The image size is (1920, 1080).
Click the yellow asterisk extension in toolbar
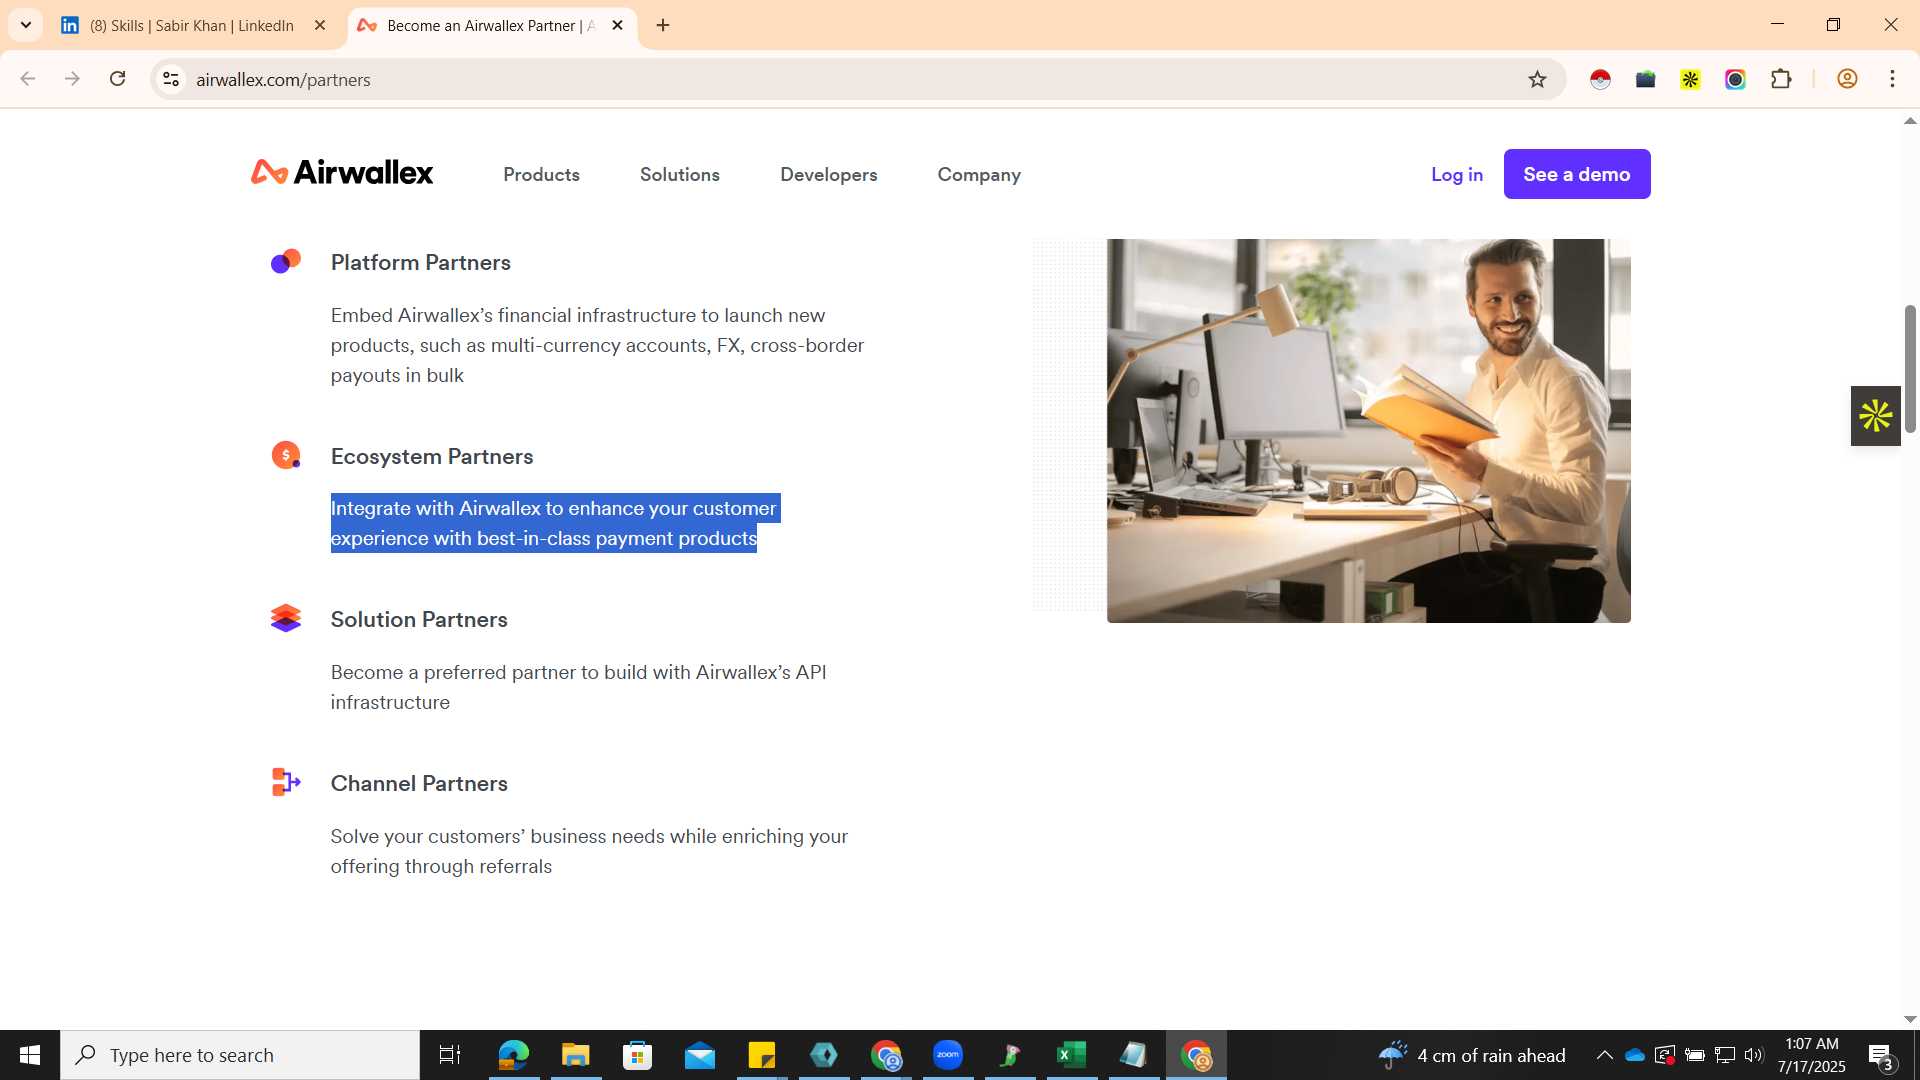1690,79
